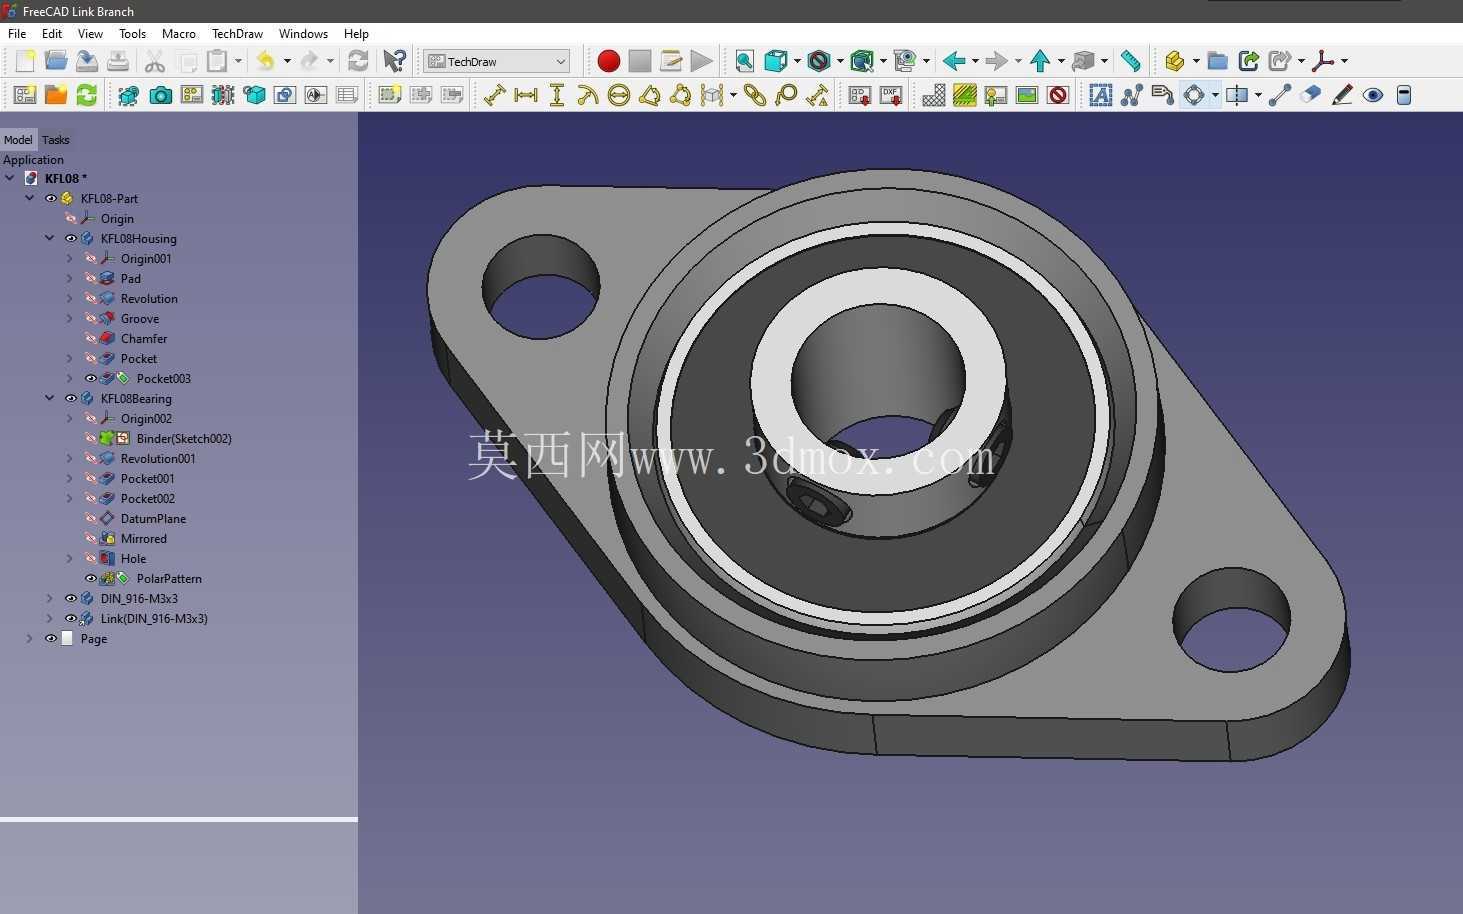Open the Macro menu
This screenshot has width=1463, height=914.
(179, 34)
